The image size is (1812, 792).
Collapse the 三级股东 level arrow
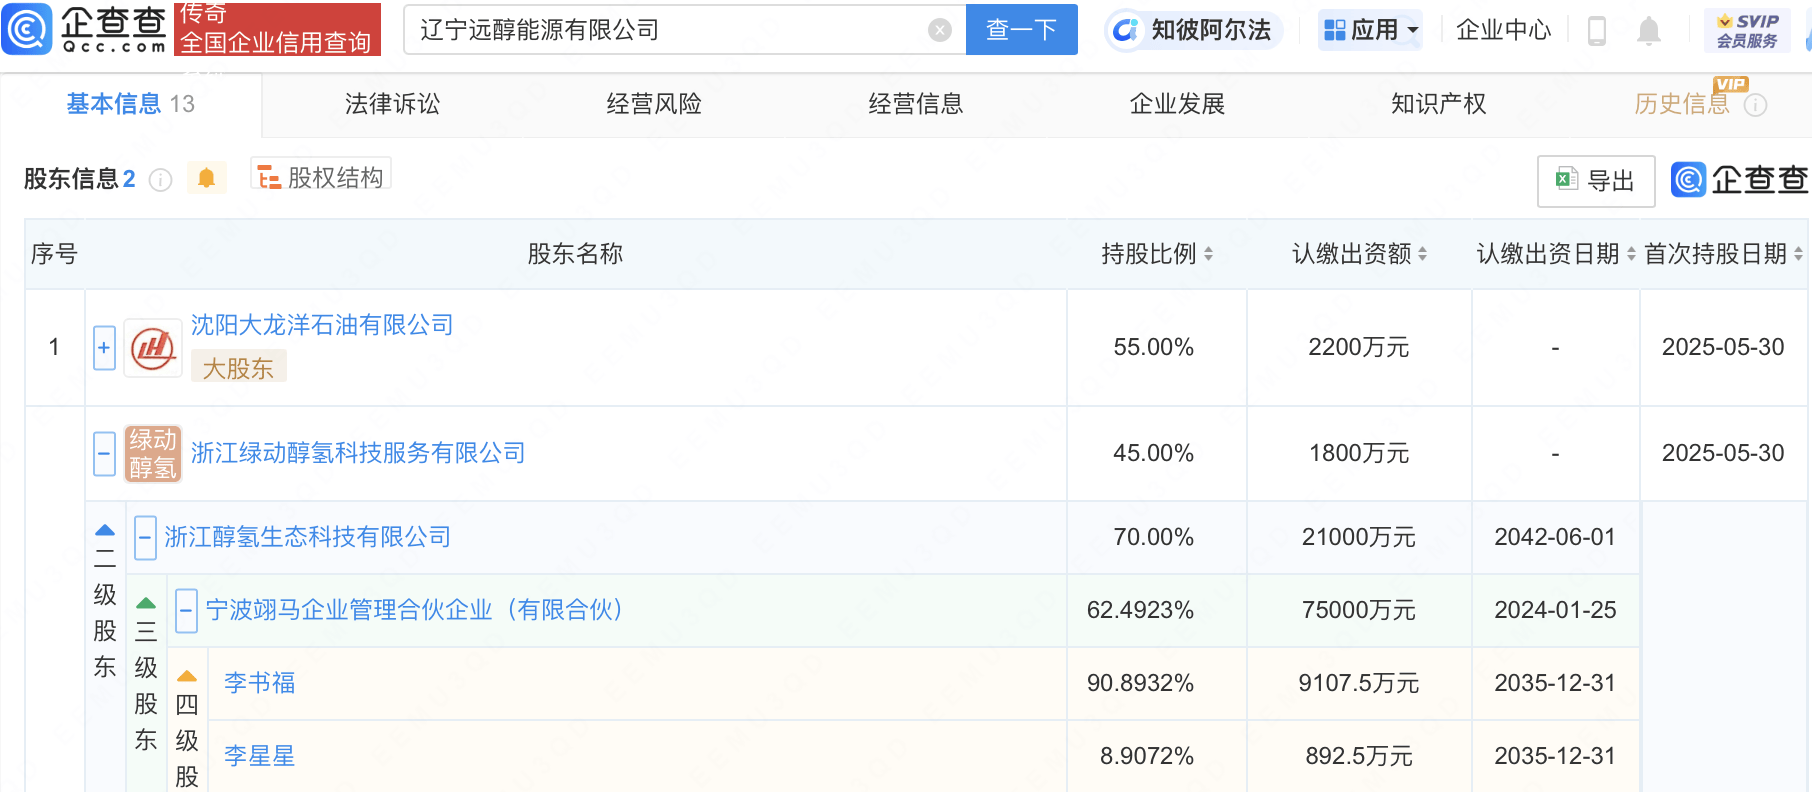146,603
